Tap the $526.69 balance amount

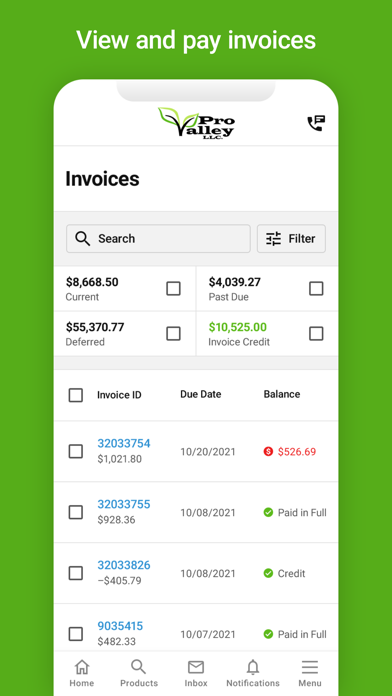click(x=297, y=452)
